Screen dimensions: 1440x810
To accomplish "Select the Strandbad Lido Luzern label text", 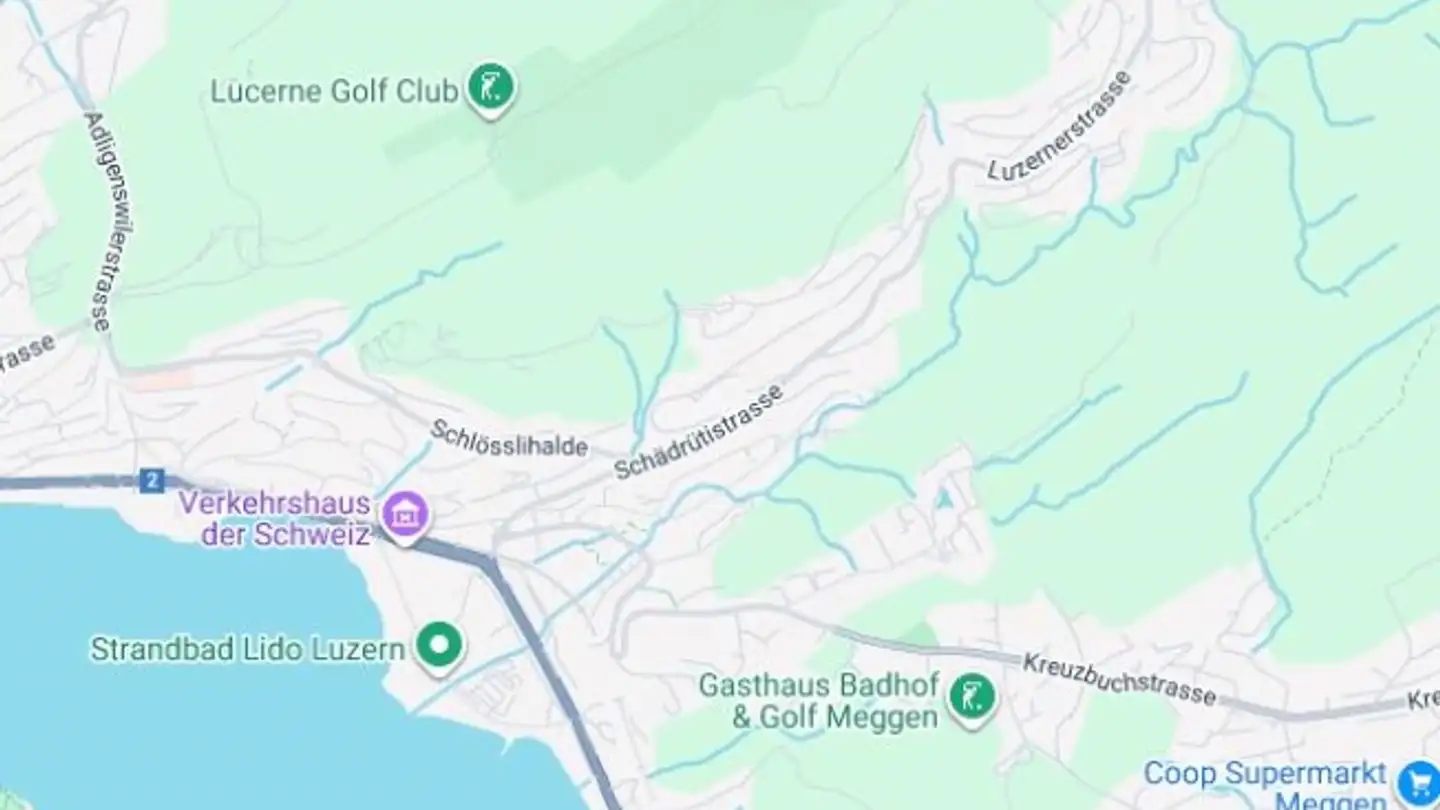I will click(248, 650).
